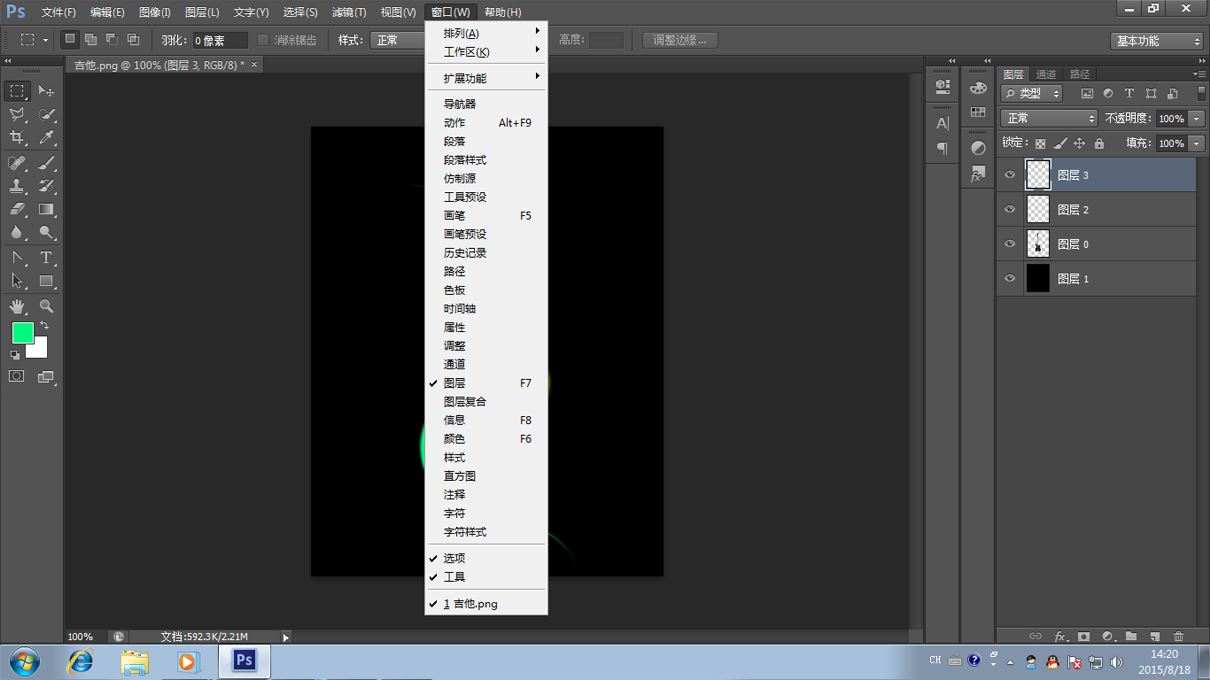Open the fill 填充 slider arrow
The image size is (1210, 680).
pos(1197,143)
